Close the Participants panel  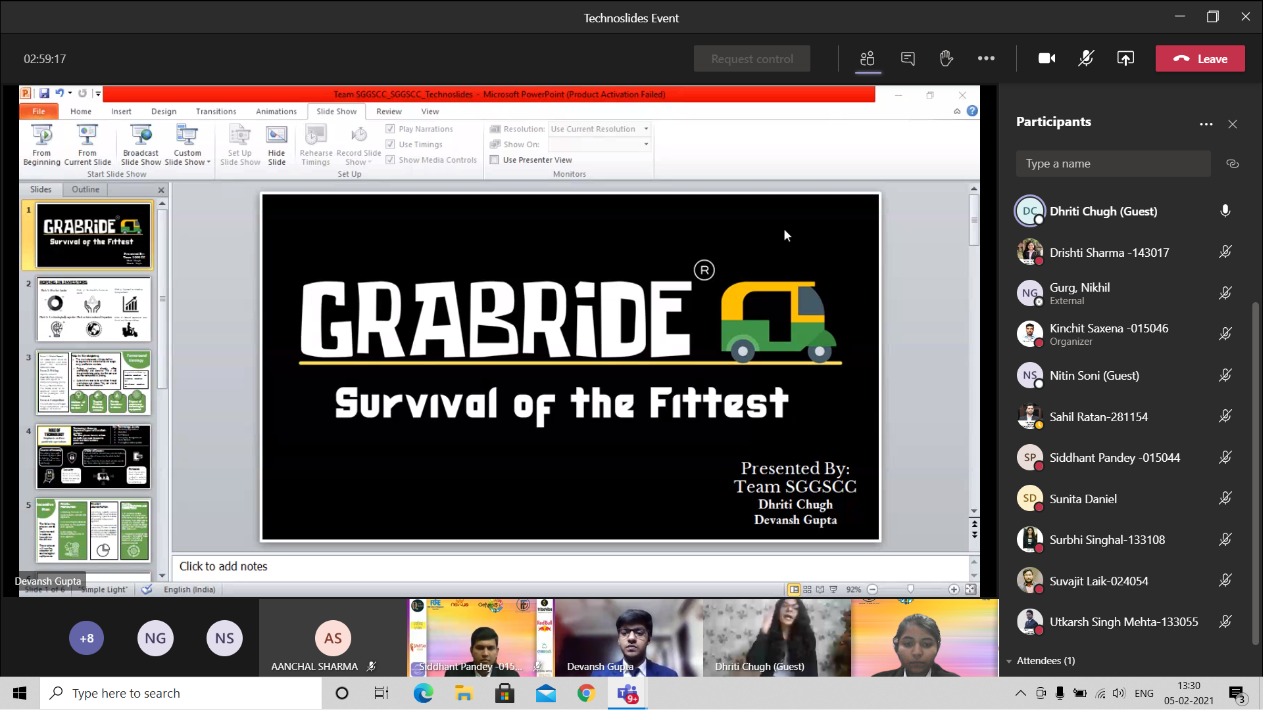tap(1232, 124)
